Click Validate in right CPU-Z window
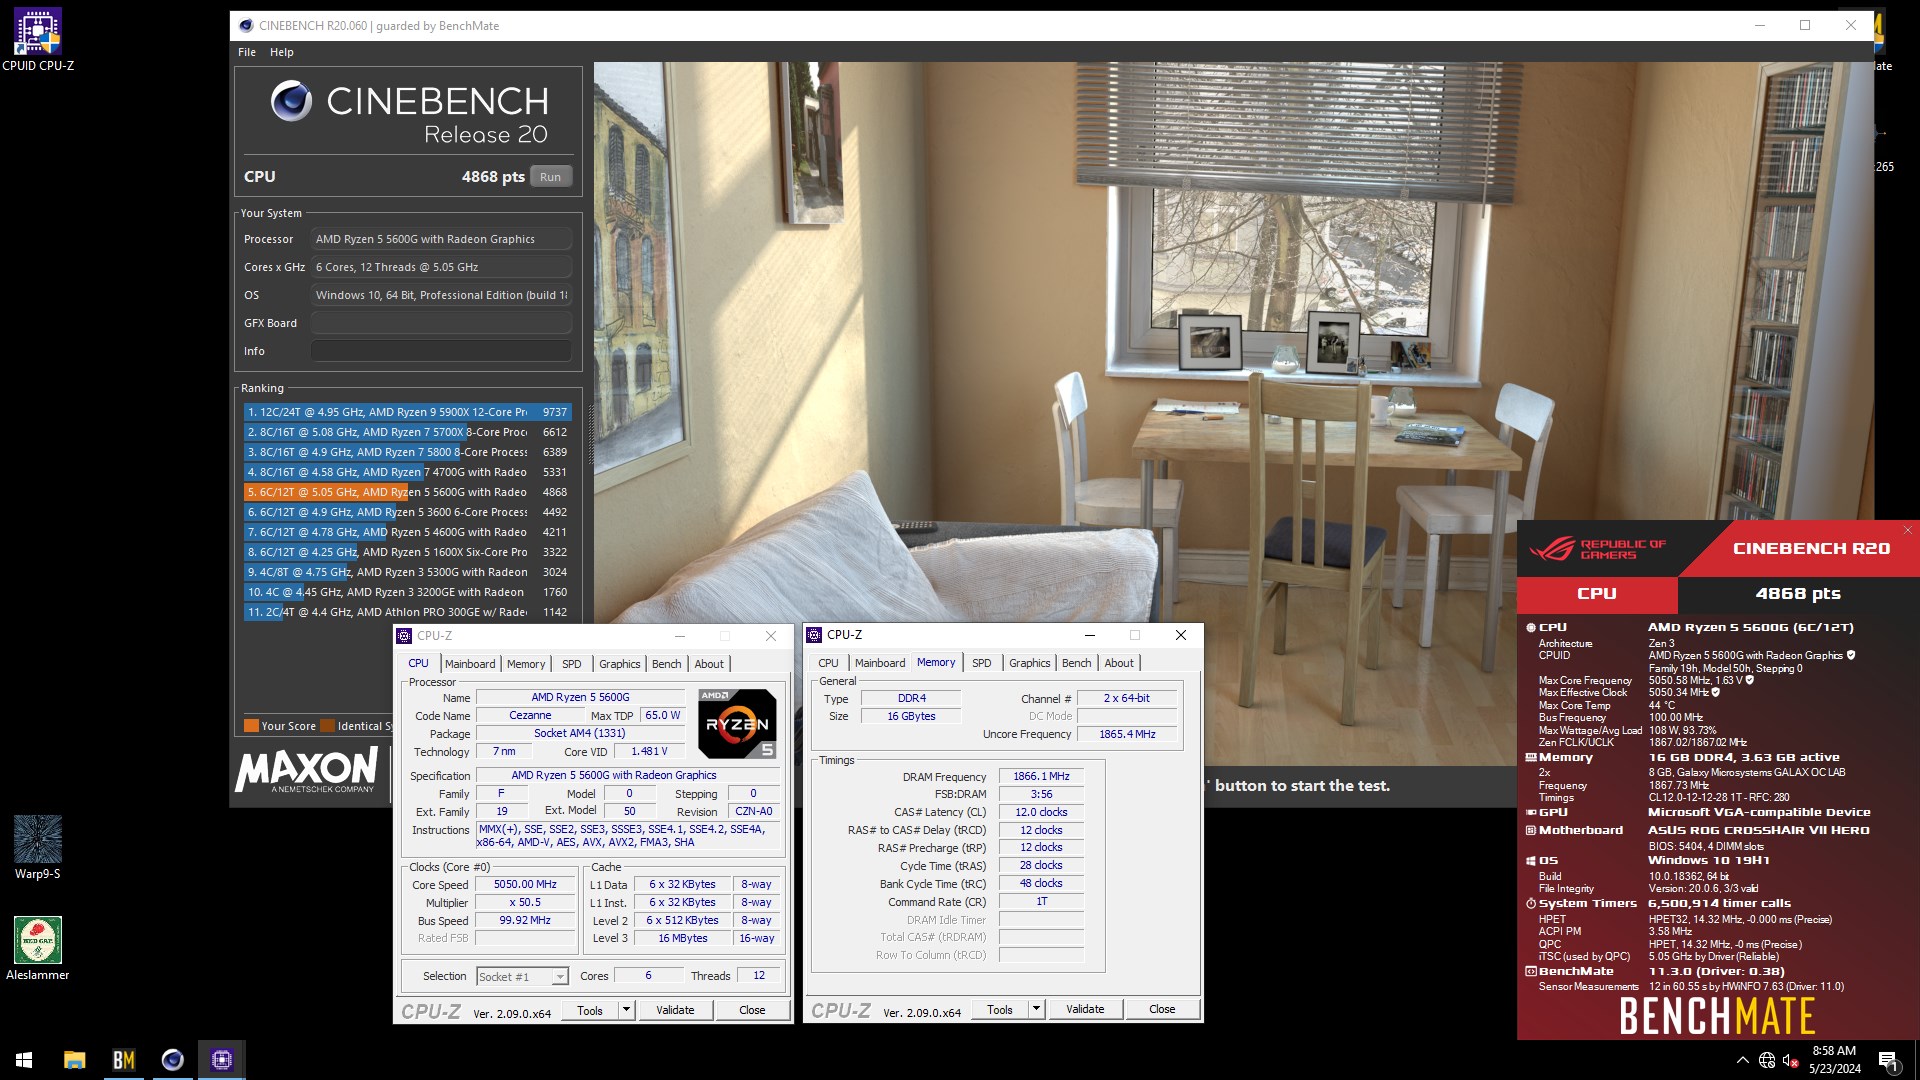 tap(1085, 1010)
